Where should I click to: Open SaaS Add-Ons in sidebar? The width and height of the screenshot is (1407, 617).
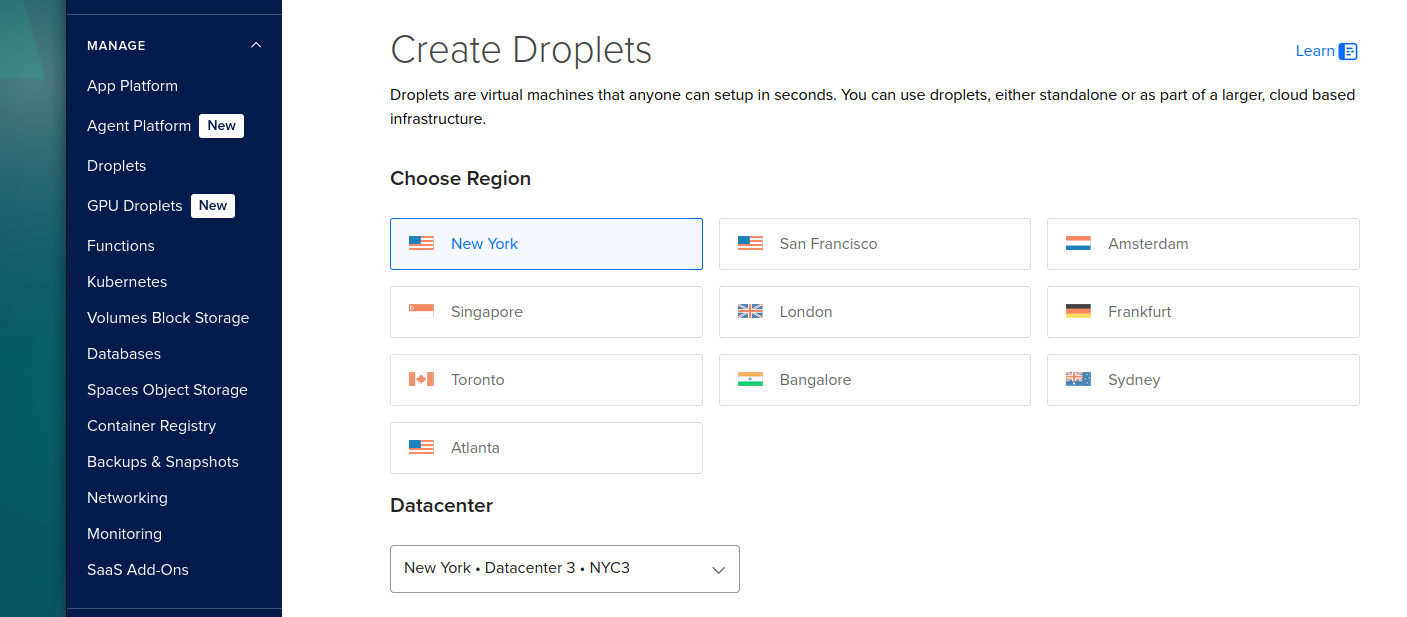tap(138, 570)
